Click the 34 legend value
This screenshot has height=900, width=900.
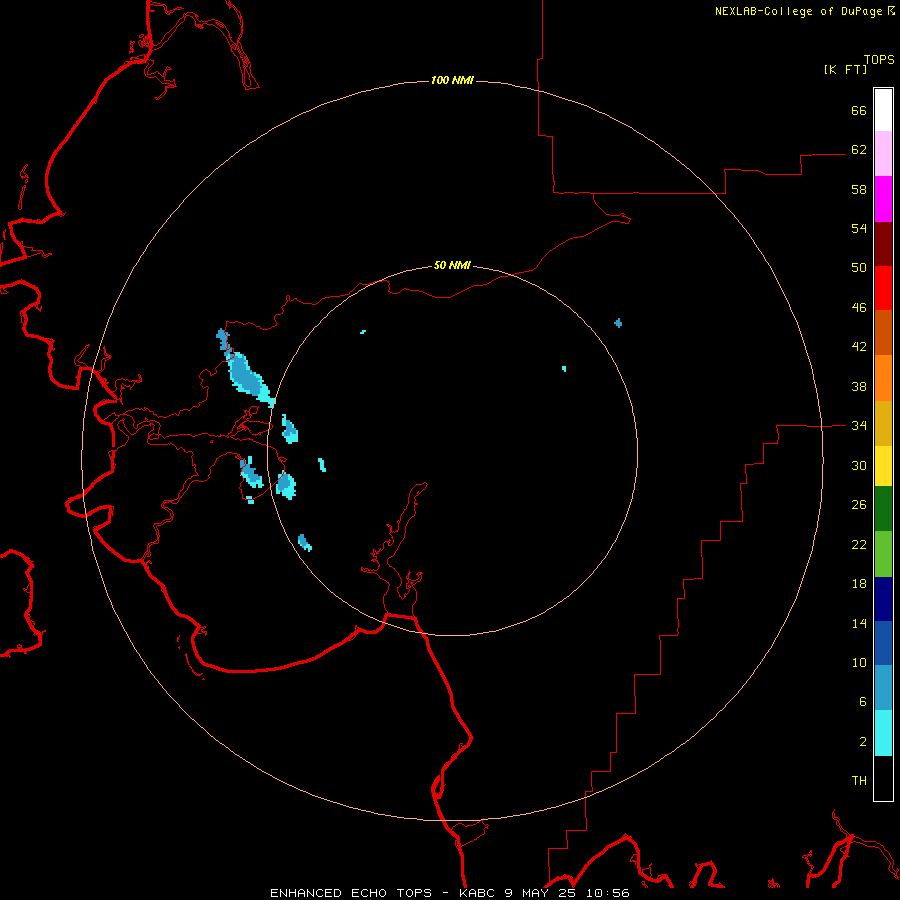click(859, 425)
